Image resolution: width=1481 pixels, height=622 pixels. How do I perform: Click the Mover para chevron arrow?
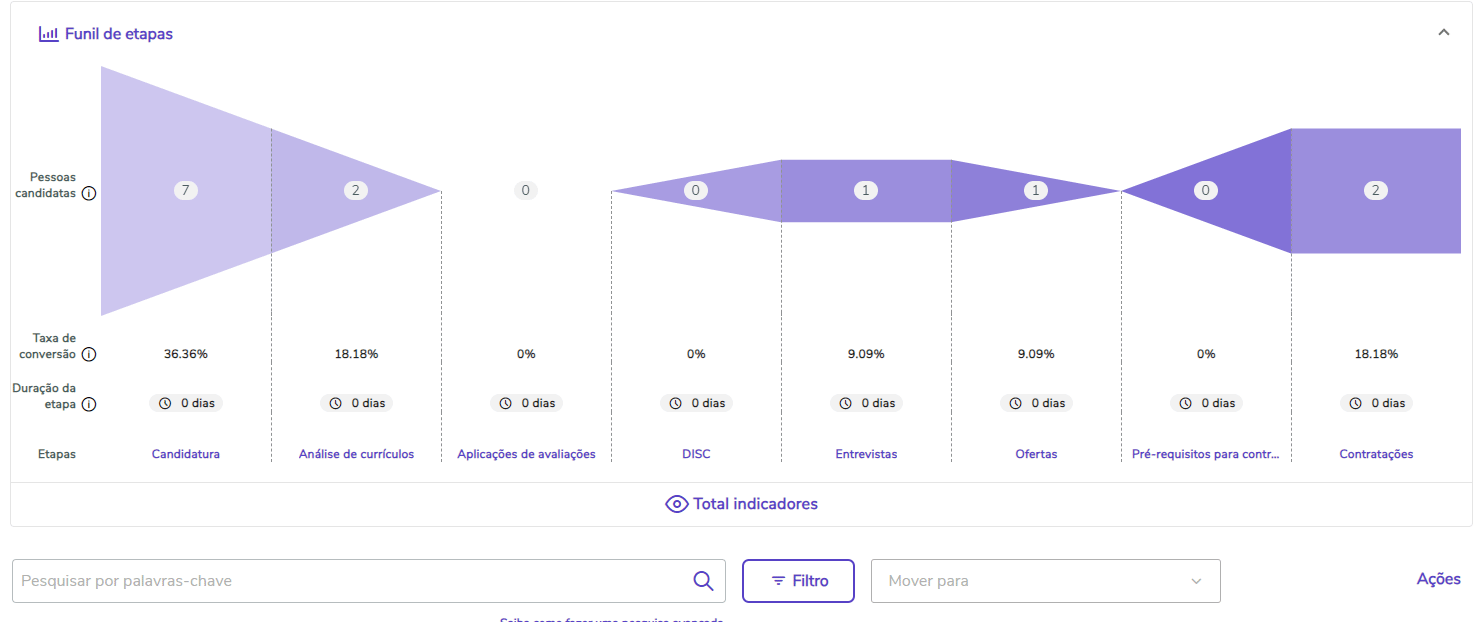(1196, 581)
